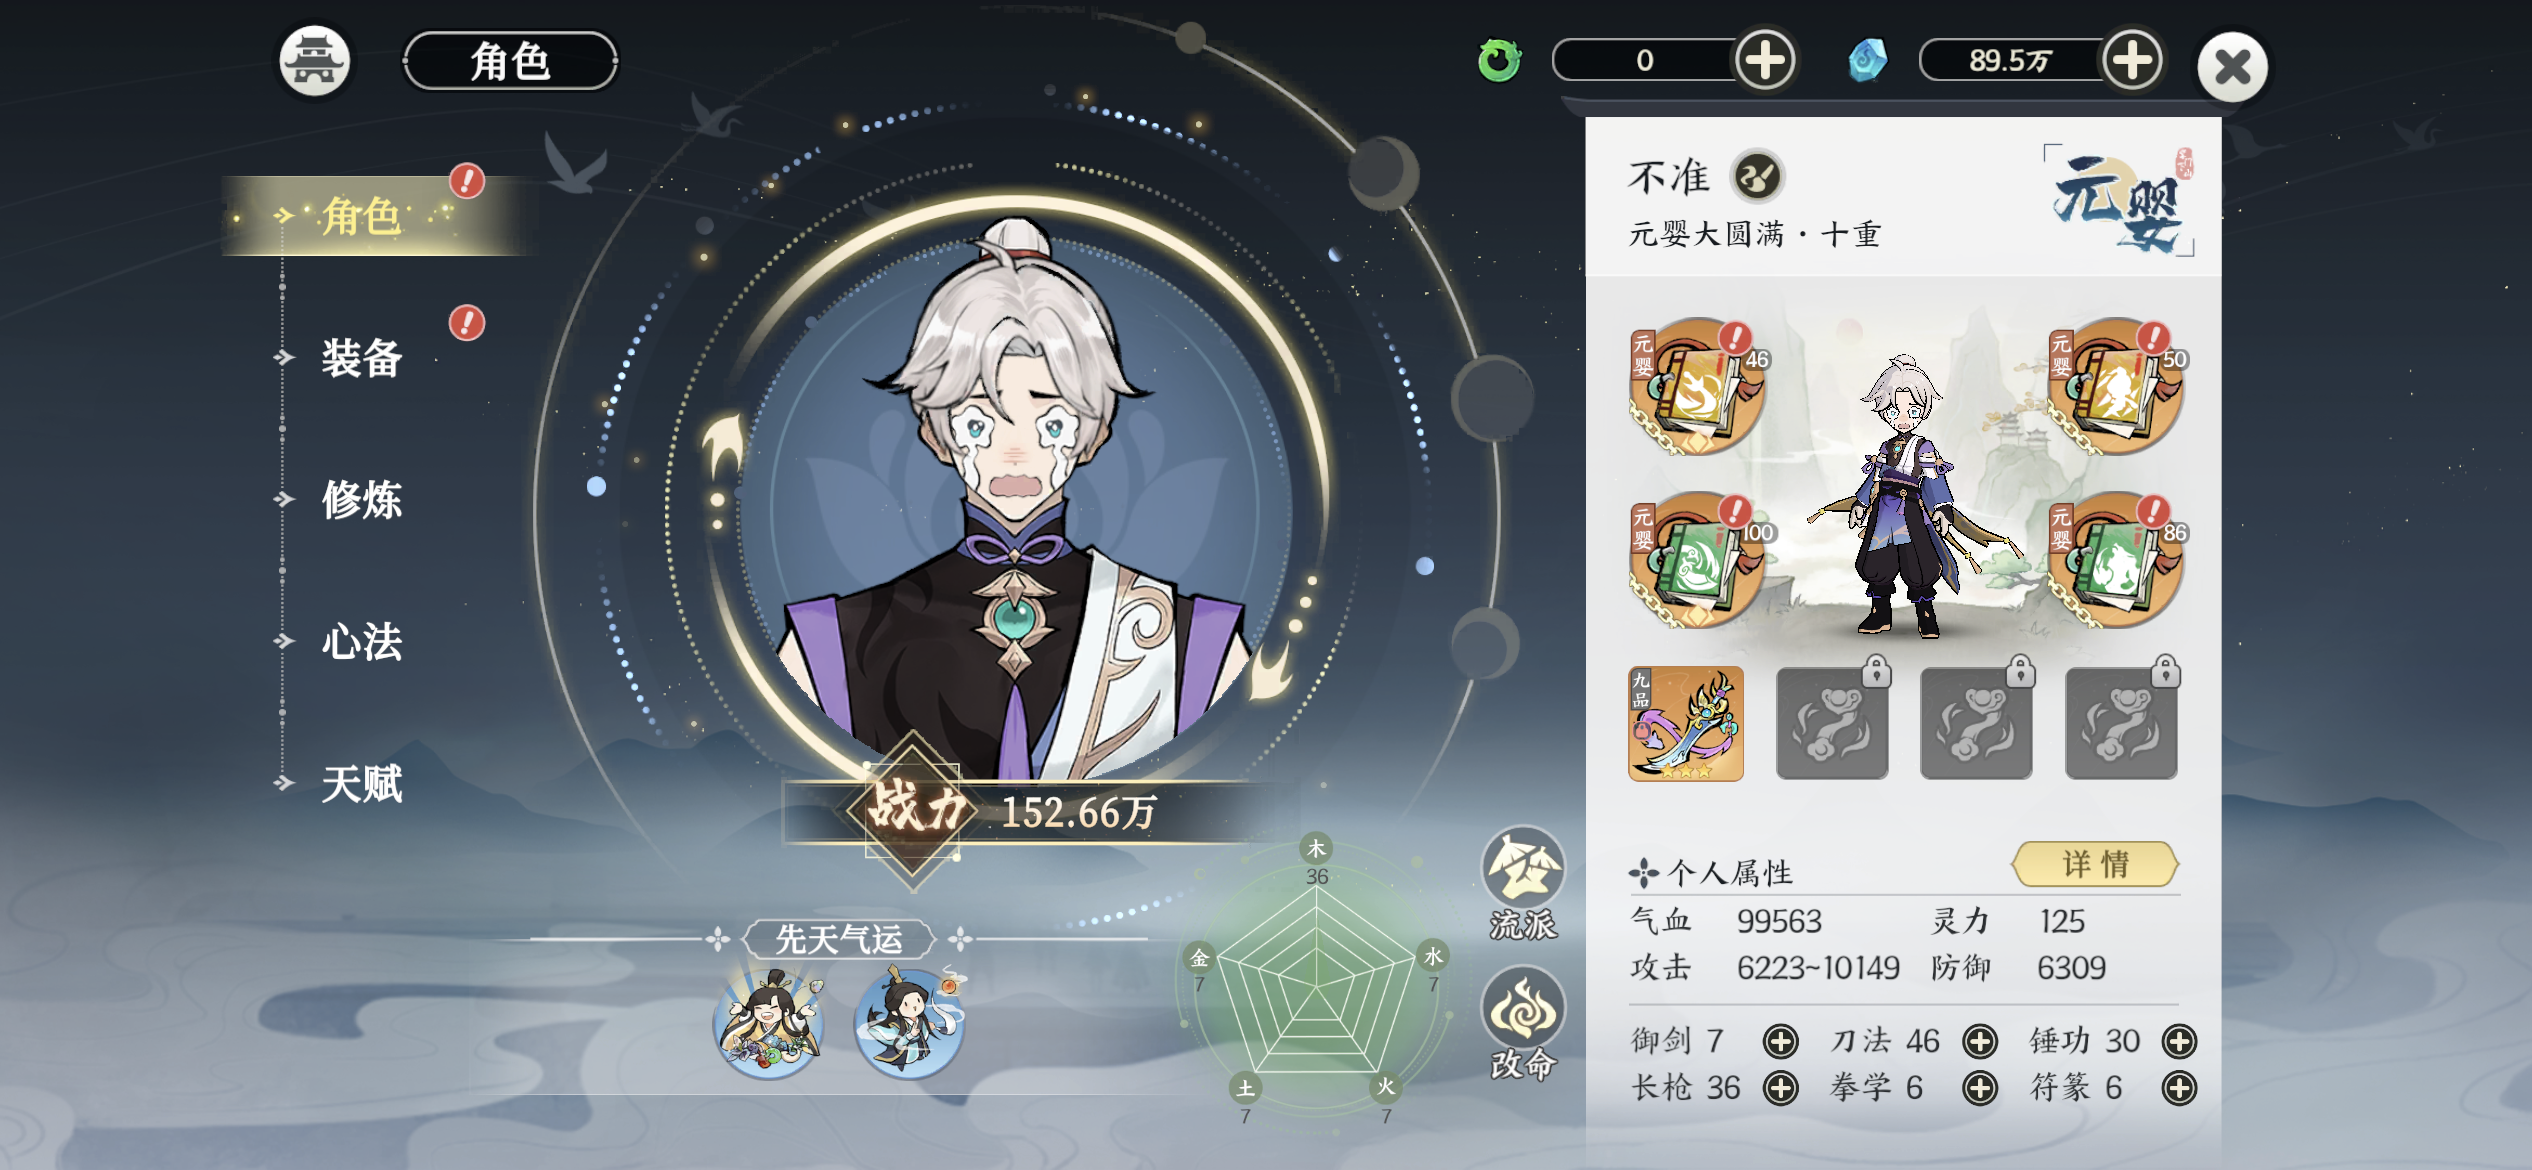Open the 详情 details button
Image resolution: width=2532 pixels, height=1170 pixels.
pos(2095,864)
